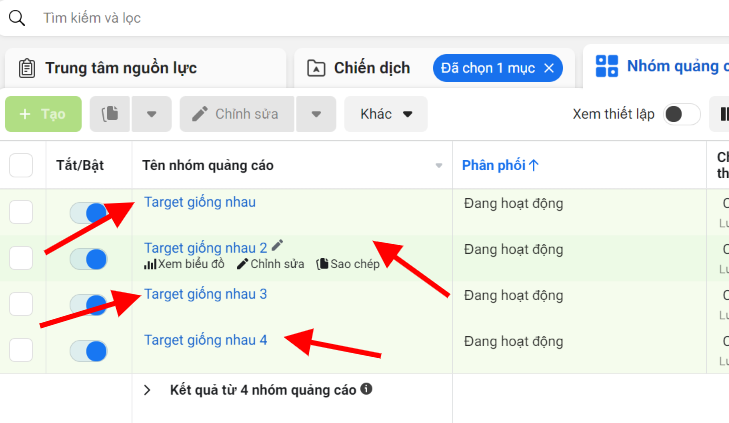This screenshot has height=423, width=729.
Task: Toggle off the Target giống nhau 2 ad set
Action: tap(88, 259)
